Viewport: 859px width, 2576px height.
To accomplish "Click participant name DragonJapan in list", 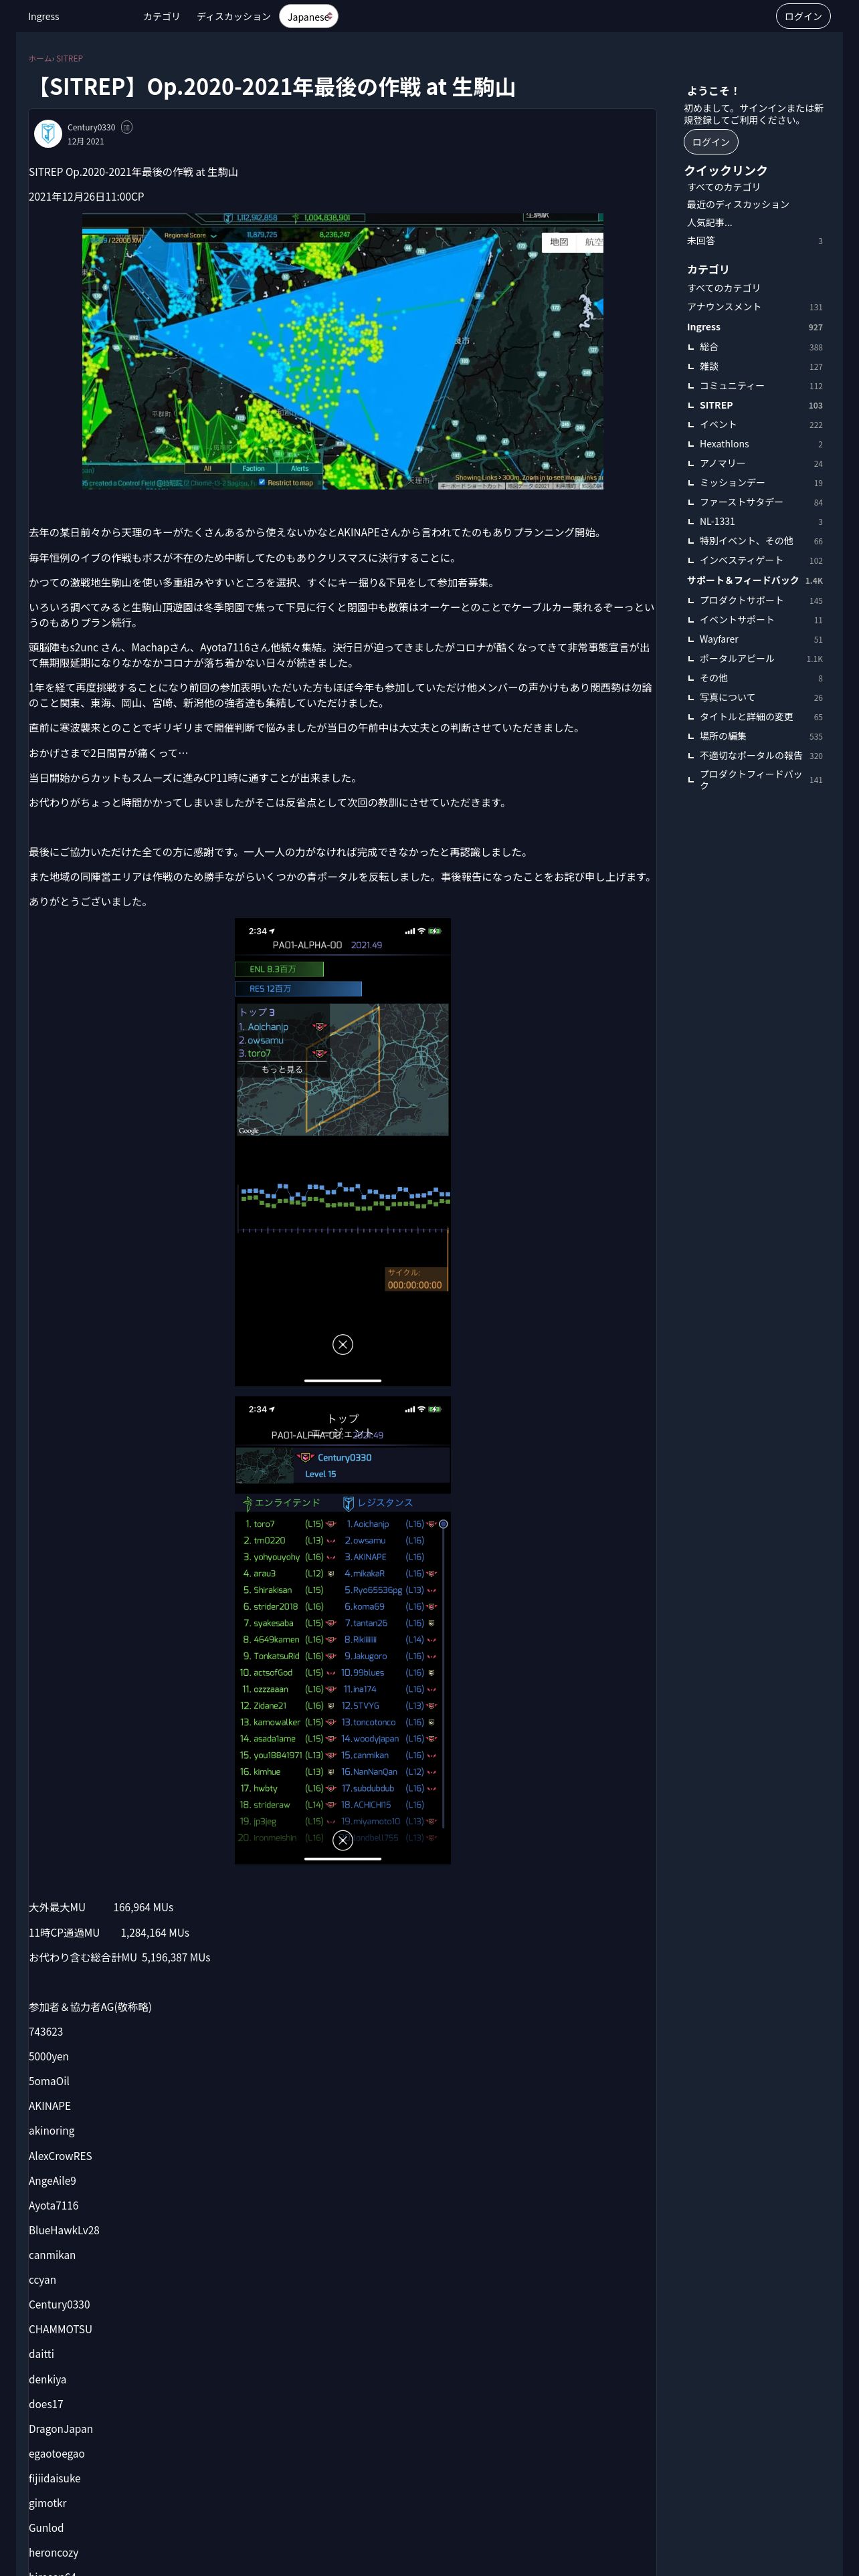I will point(61,2429).
